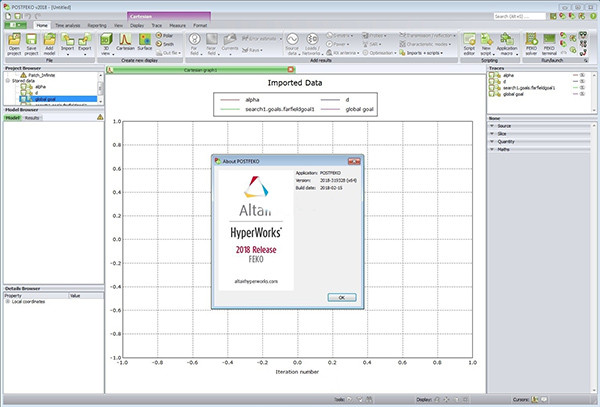600x407 pixels.
Task: Click the Save project icon
Action: point(33,45)
